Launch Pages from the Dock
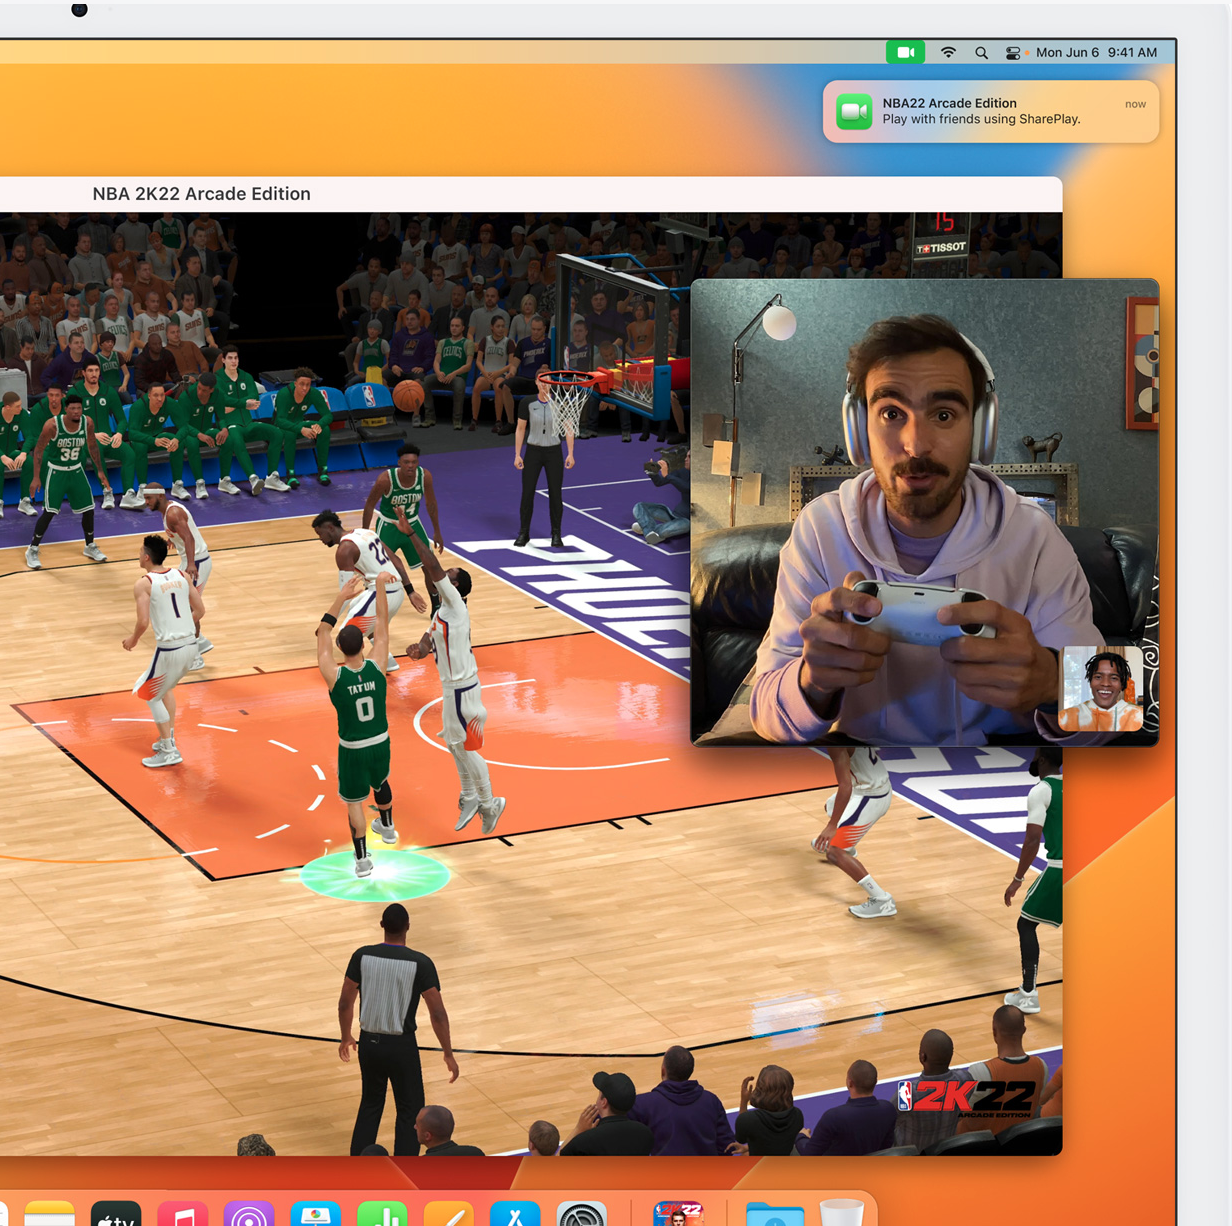 coord(449,1213)
